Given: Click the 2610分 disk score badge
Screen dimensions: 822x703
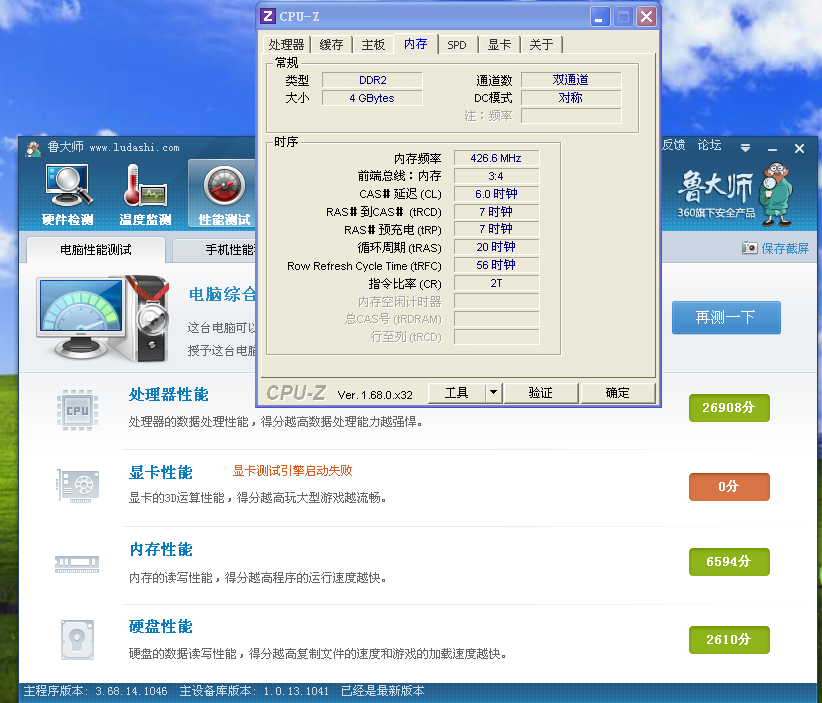Looking at the screenshot, I should [x=729, y=640].
